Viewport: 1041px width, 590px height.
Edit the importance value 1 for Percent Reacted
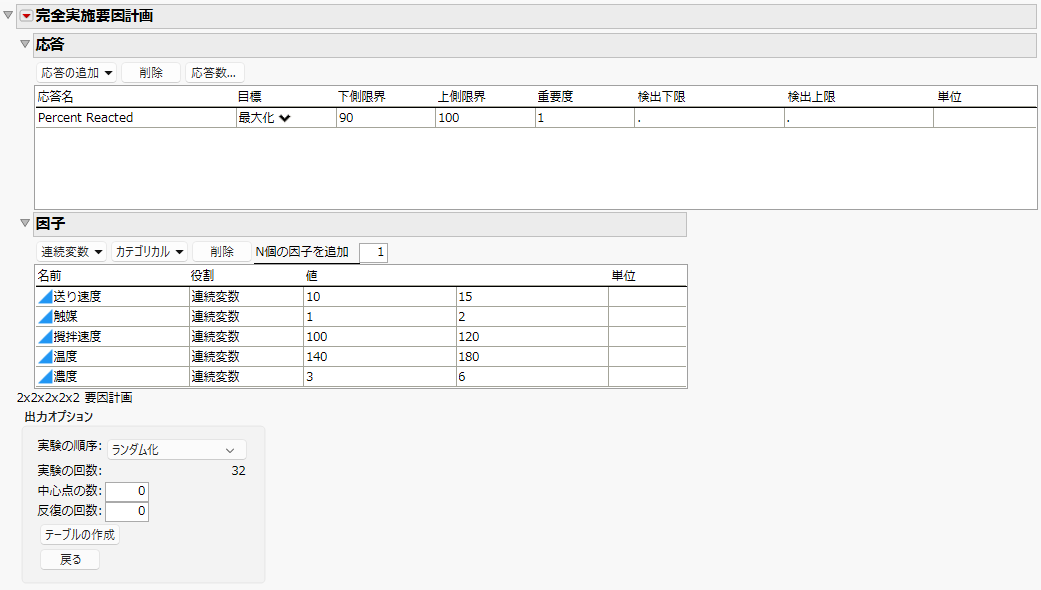coord(585,117)
